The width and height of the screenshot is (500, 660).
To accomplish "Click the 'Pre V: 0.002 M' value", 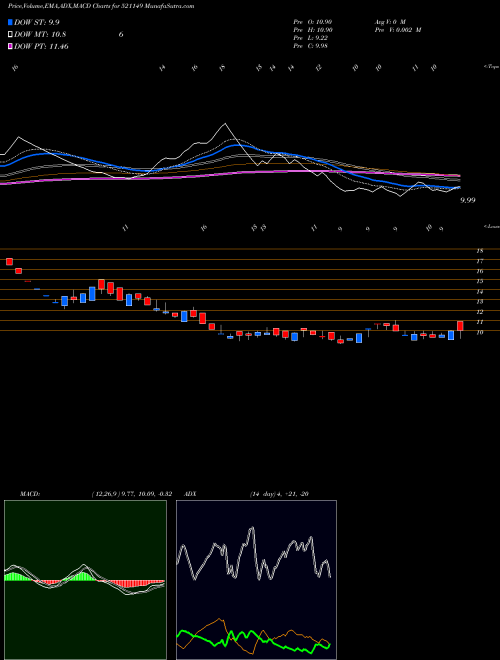I will tap(397, 30).
